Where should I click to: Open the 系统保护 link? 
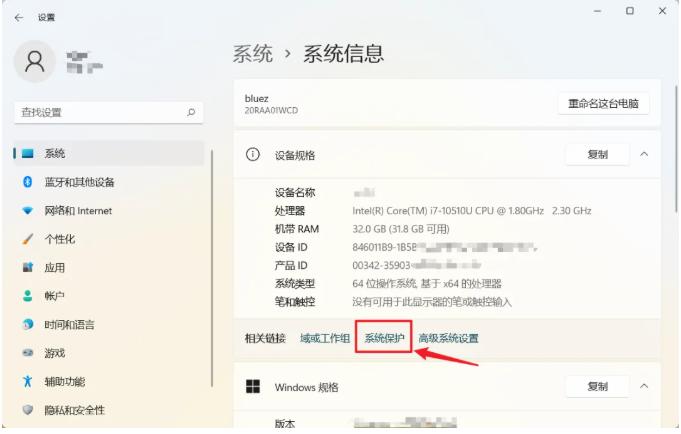pos(384,338)
